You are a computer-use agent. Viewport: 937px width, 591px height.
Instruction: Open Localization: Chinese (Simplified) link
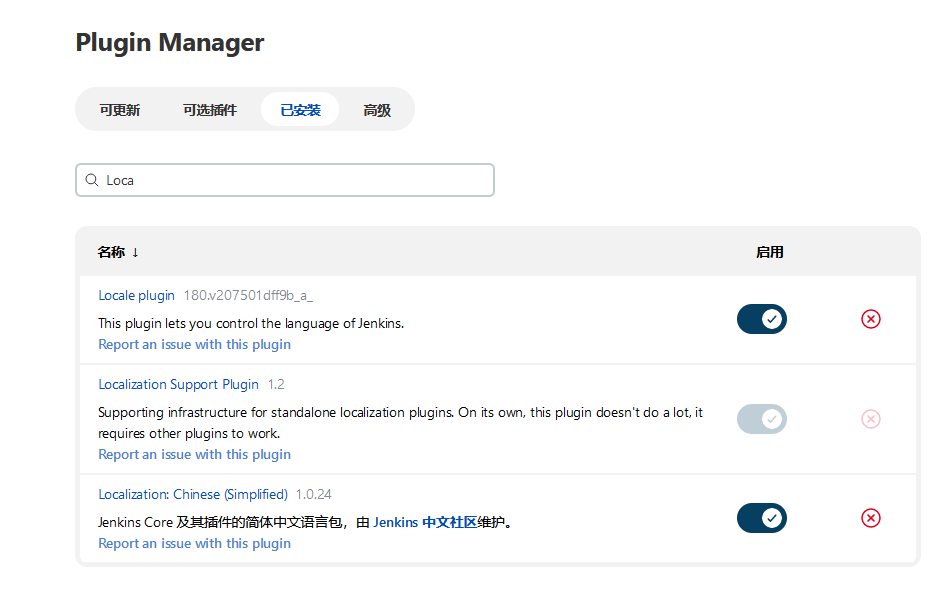click(x=193, y=494)
